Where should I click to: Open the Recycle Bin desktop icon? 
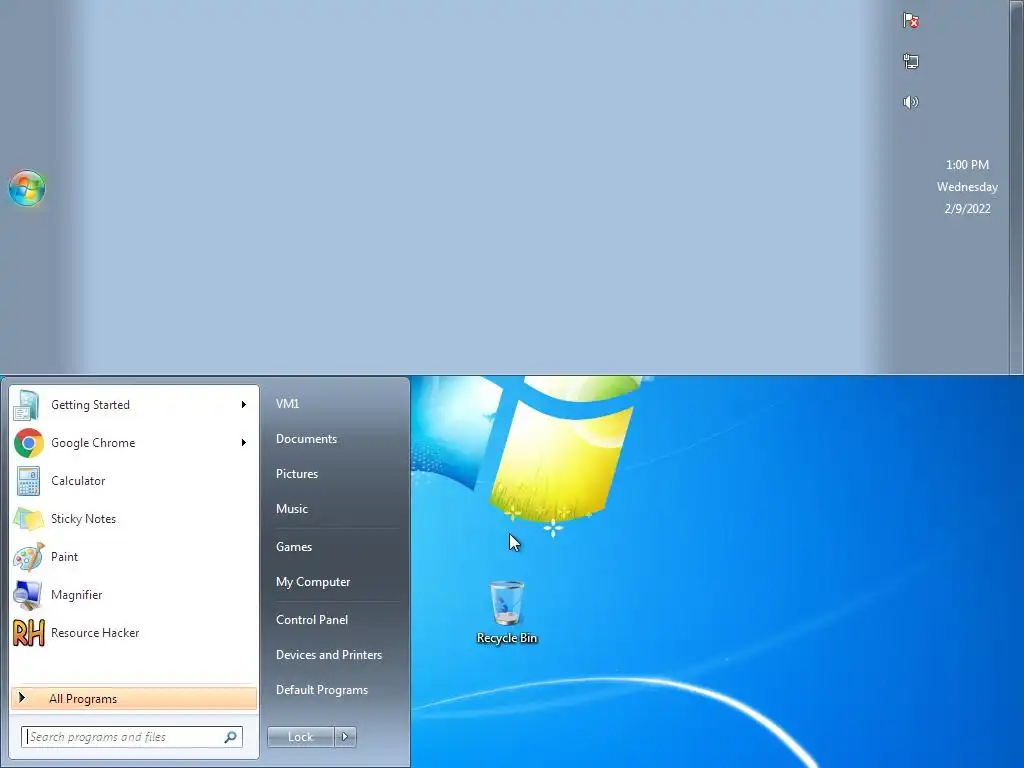(506, 602)
